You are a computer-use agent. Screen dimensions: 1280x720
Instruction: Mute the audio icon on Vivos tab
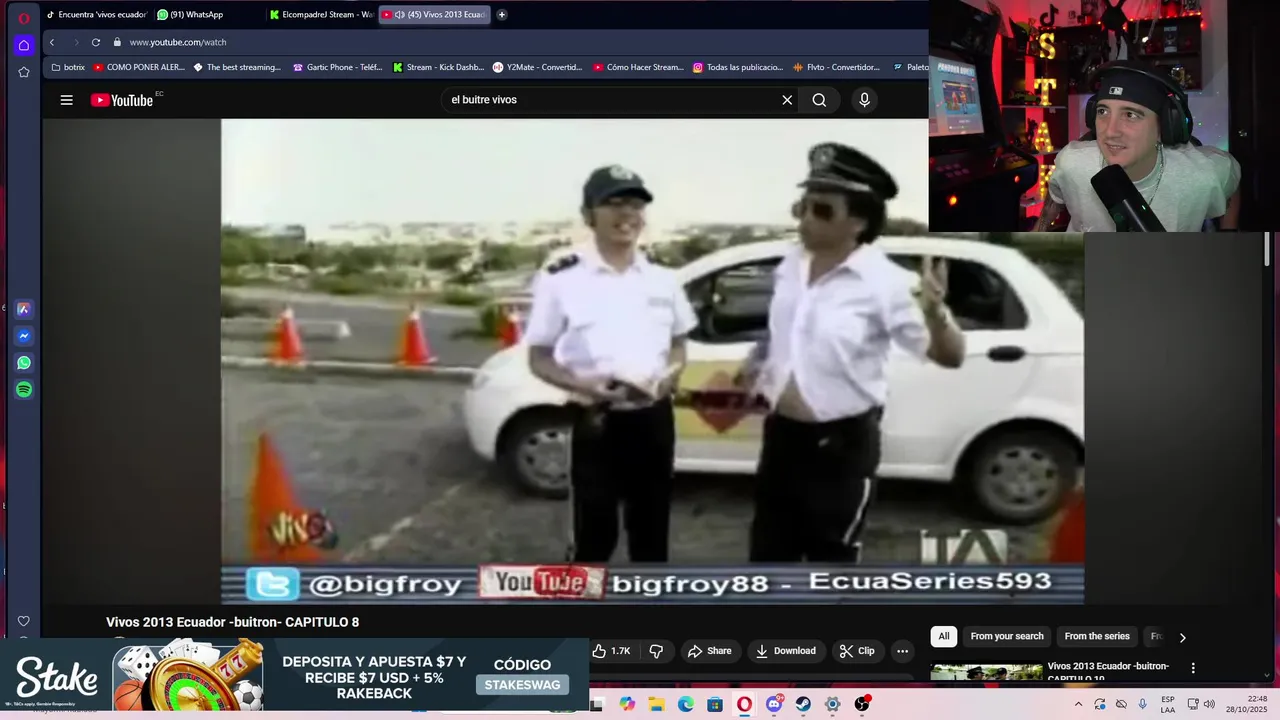pyautogui.click(x=399, y=14)
